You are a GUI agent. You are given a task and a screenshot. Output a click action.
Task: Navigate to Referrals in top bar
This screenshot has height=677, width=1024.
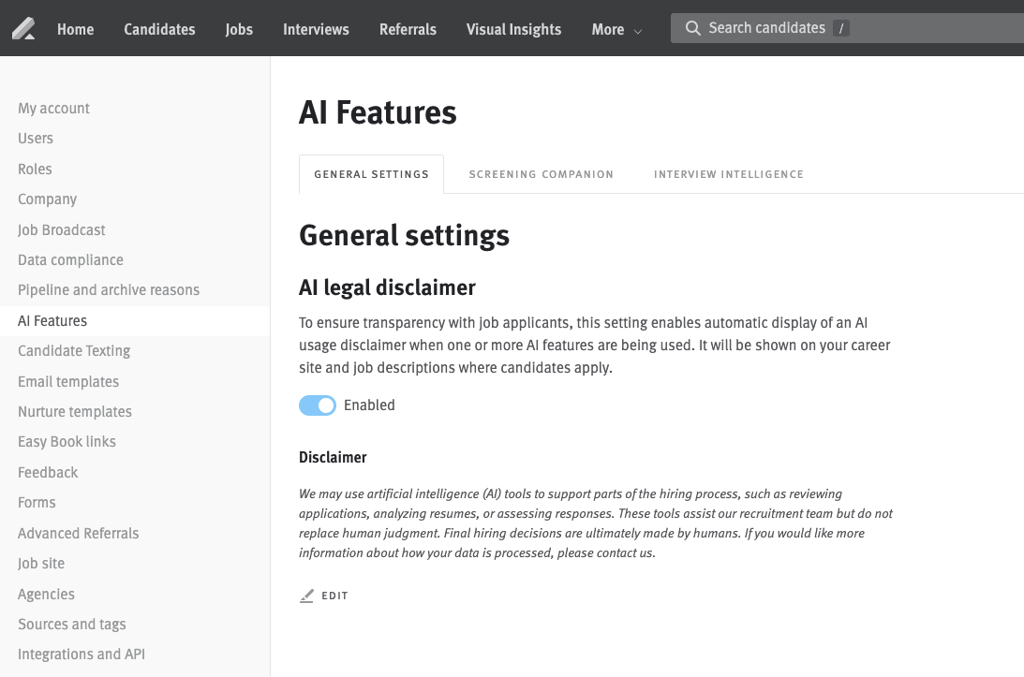click(x=407, y=29)
